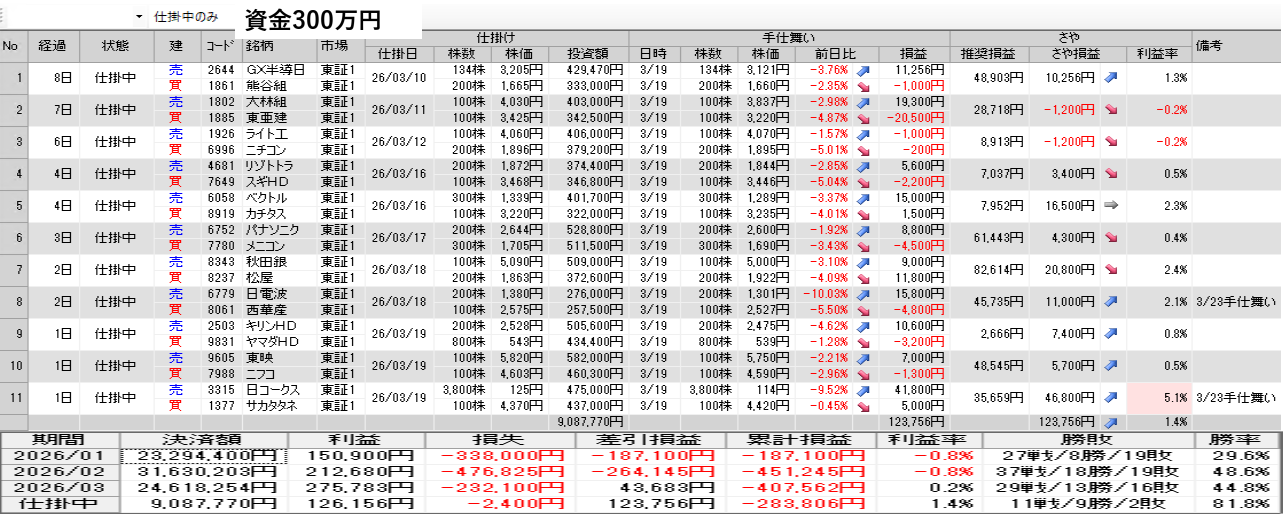Click the blue arrow next to さや損益 10,256円
This screenshot has width=1283, height=514.
[x=1111, y=78]
